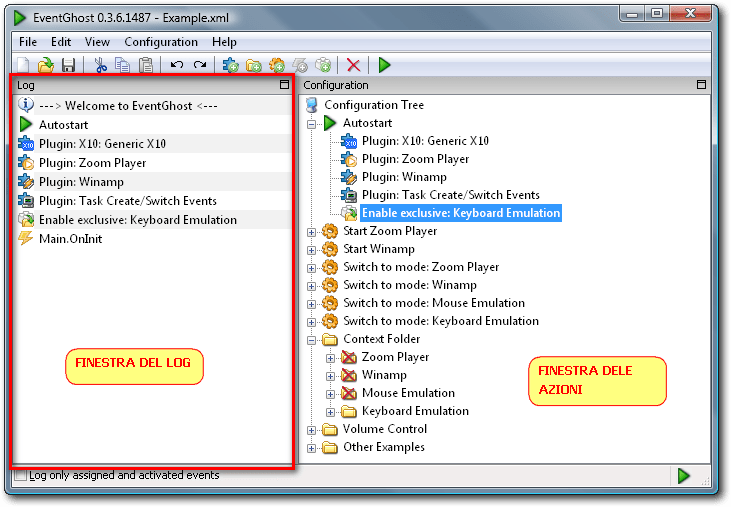Expand Switch to mode: Zoom Player

311,268
